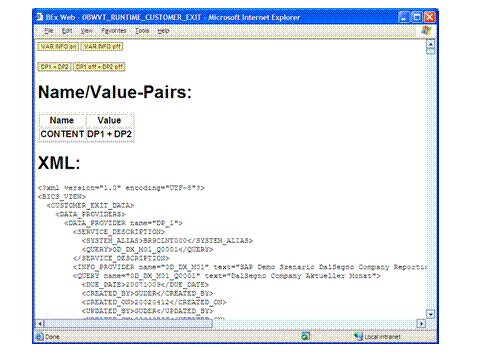This screenshot has height=361, width=480.
Task: Click the Done status text
Action: [52, 337]
